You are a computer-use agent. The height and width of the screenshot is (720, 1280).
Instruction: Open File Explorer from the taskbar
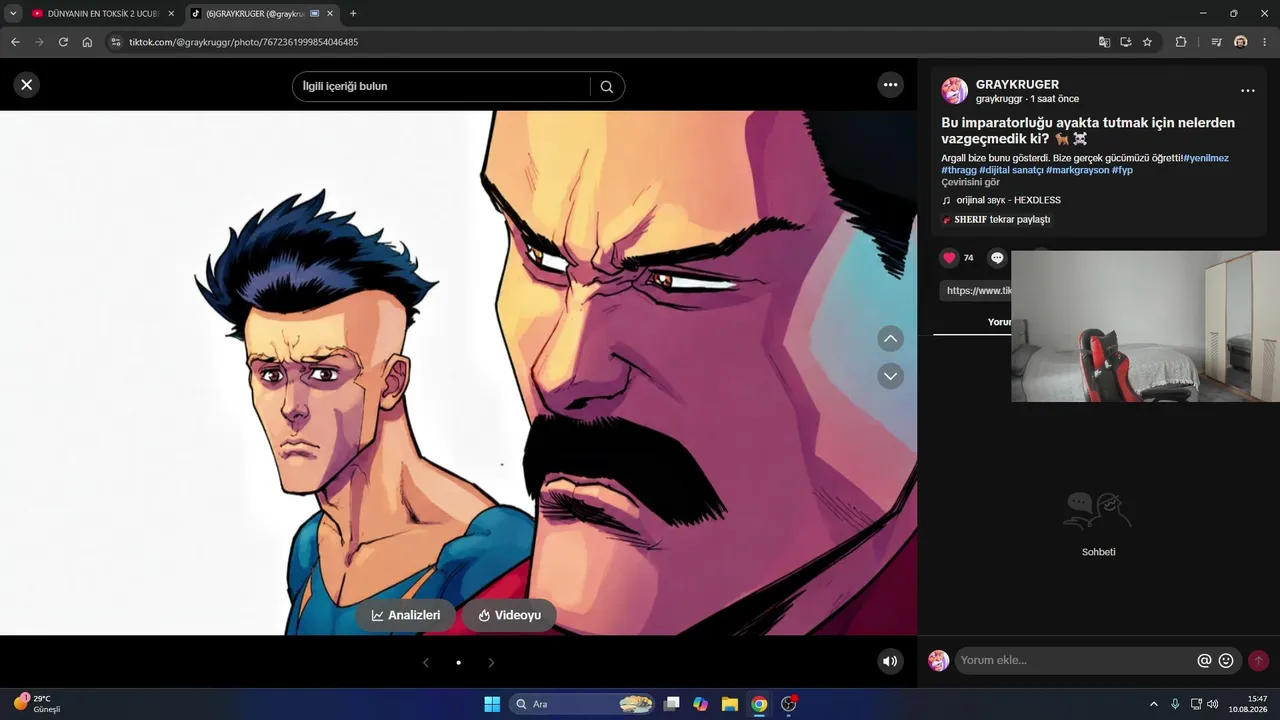point(730,704)
